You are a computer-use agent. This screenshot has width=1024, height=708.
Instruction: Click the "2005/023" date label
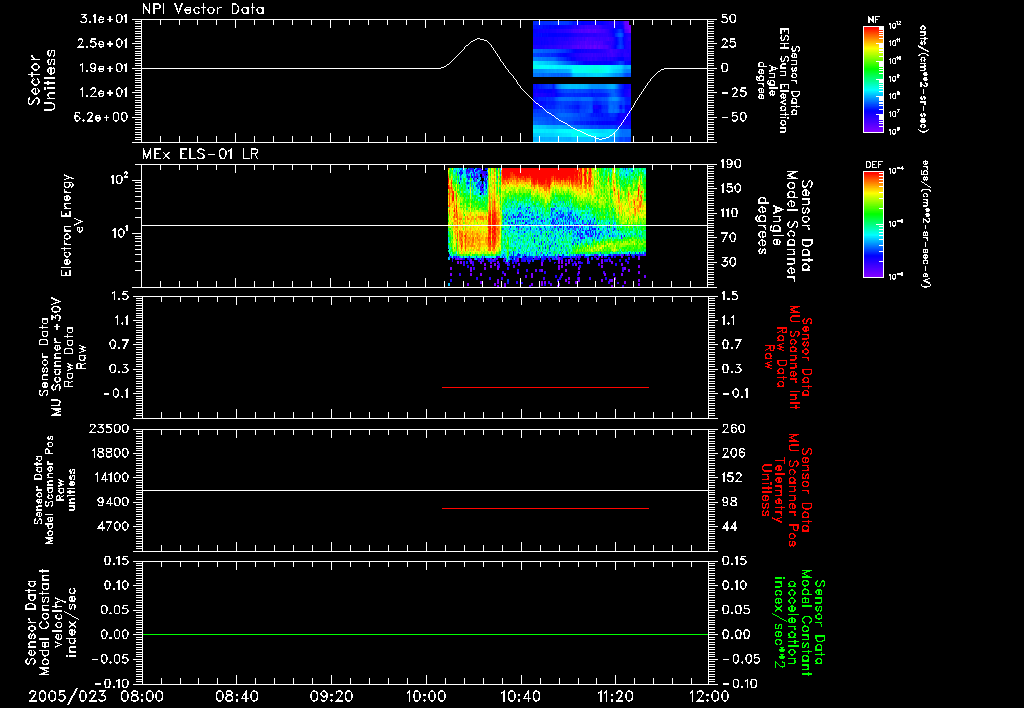click(67, 696)
